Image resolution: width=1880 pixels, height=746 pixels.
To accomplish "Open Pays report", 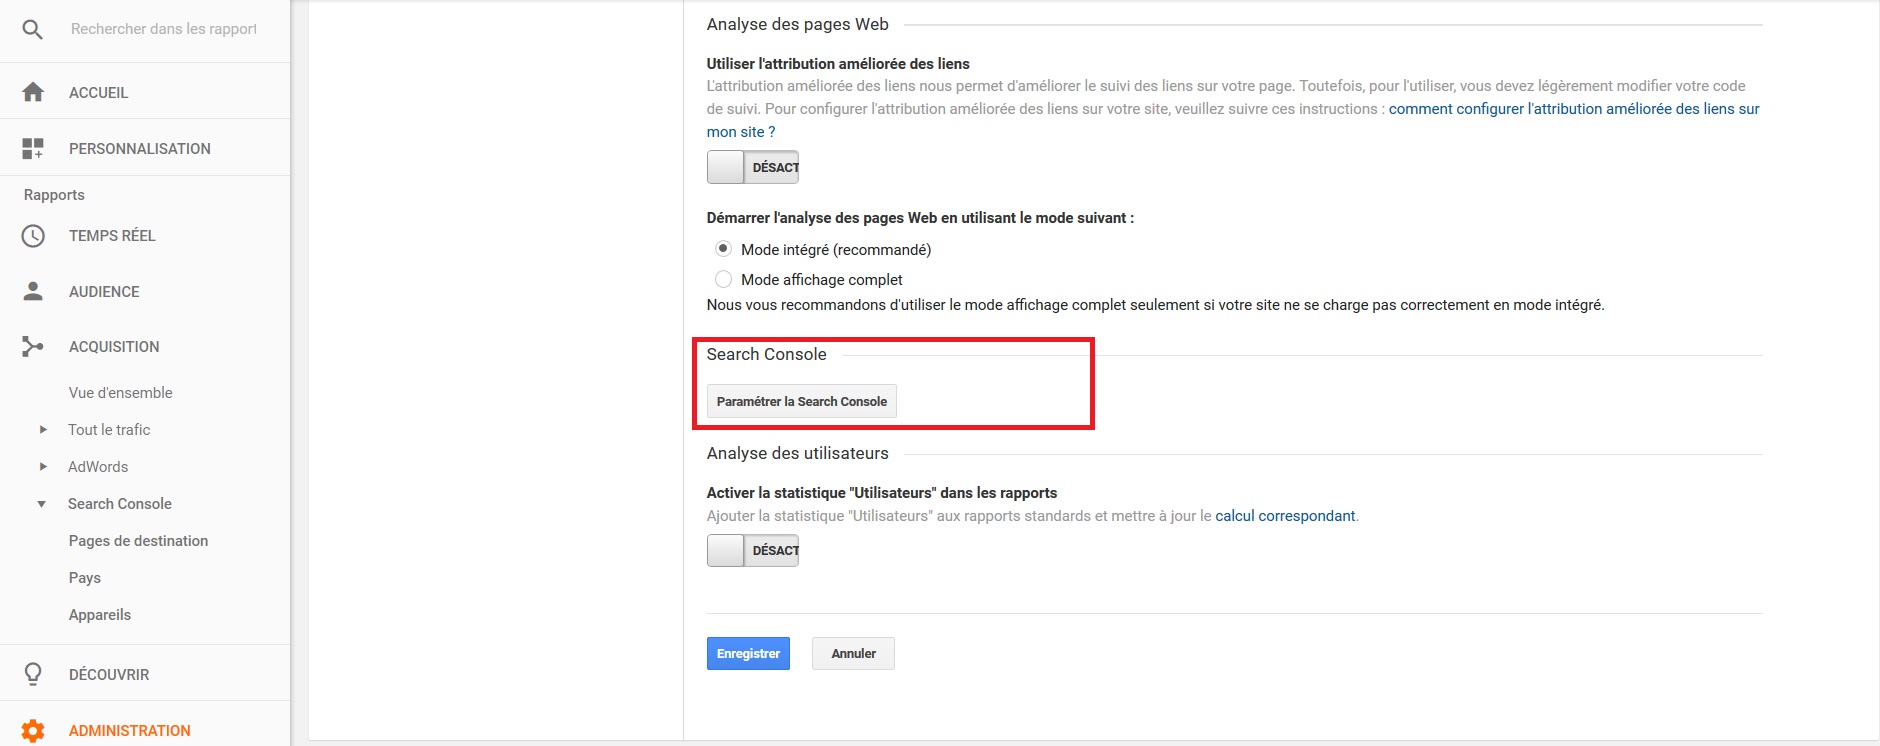I will [x=85, y=578].
